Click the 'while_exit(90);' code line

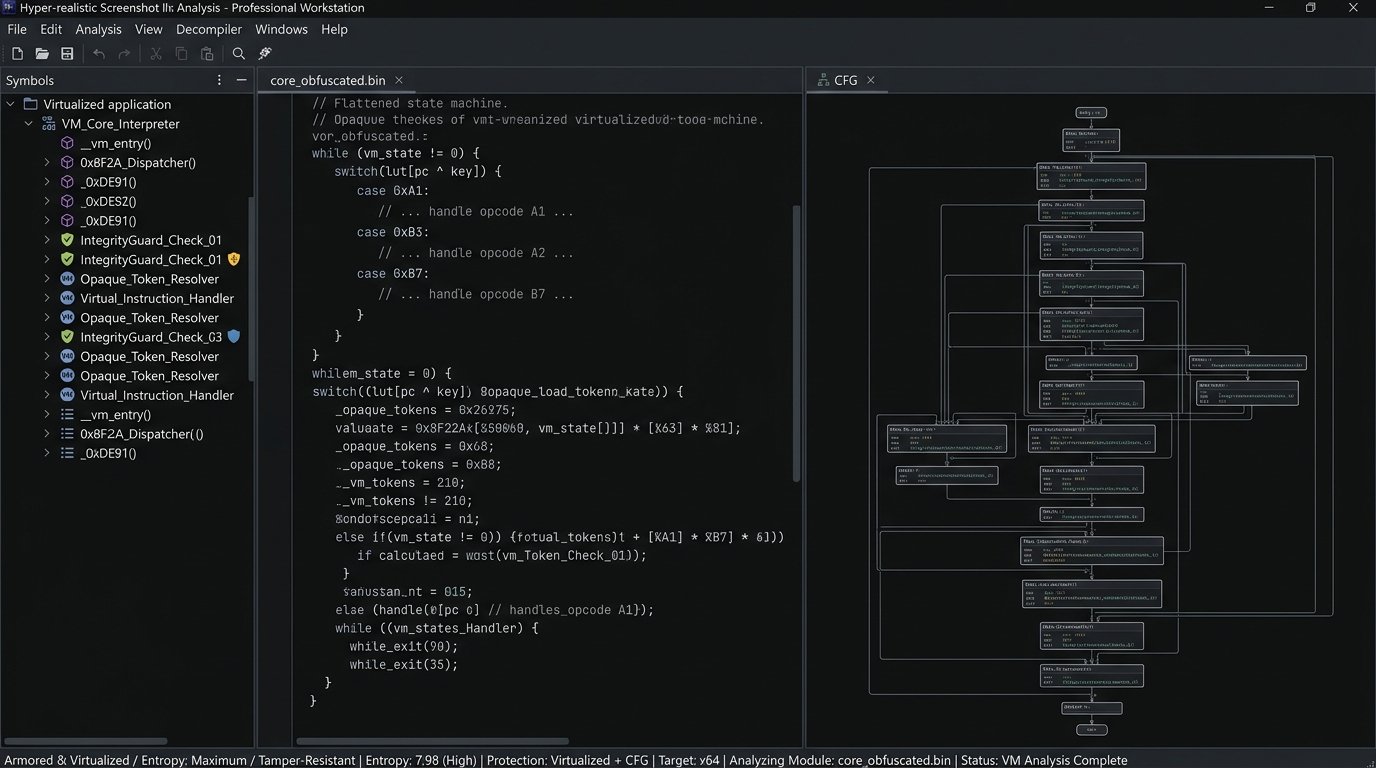(404, 646)
